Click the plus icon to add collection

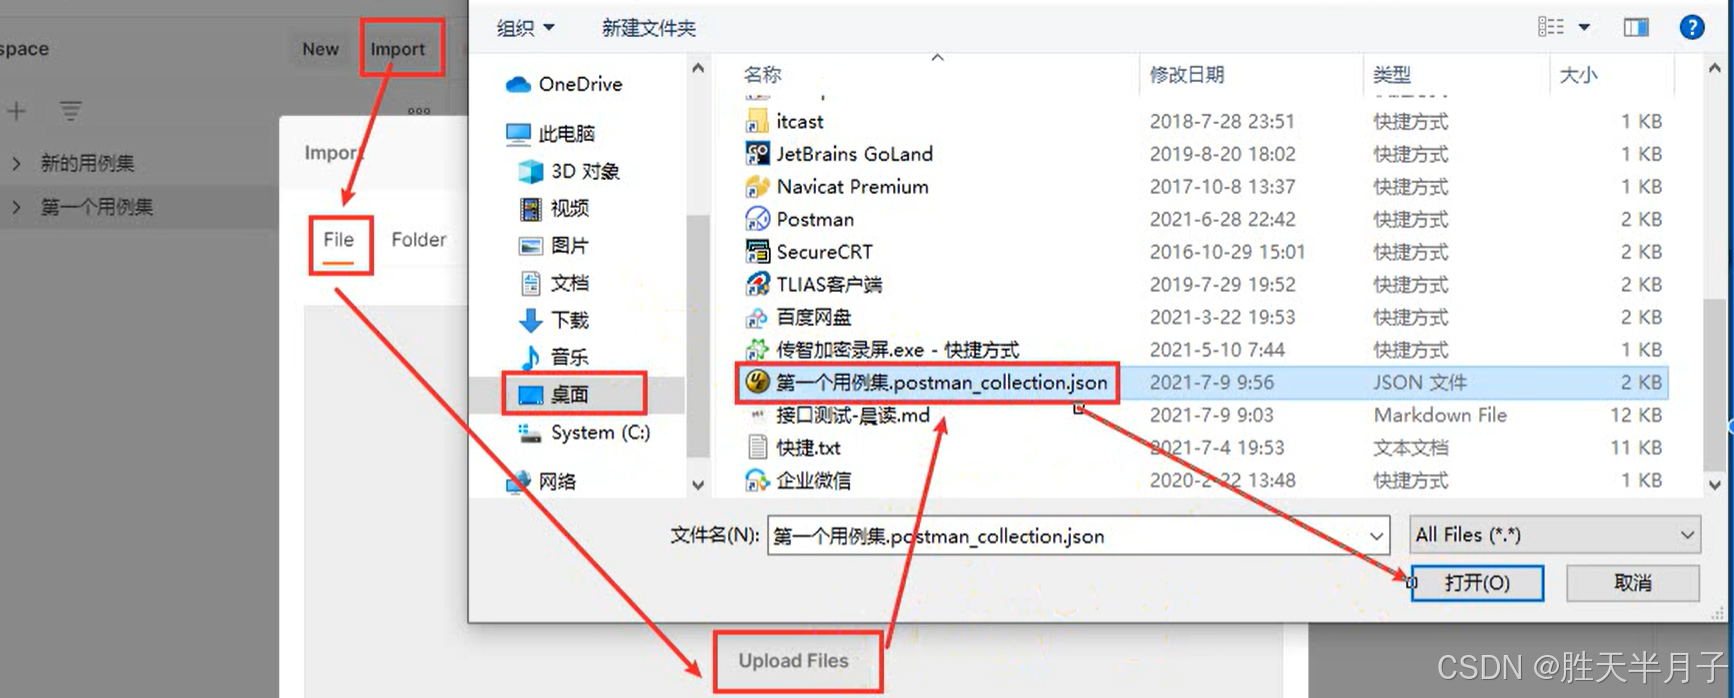(x=17, y=111)
